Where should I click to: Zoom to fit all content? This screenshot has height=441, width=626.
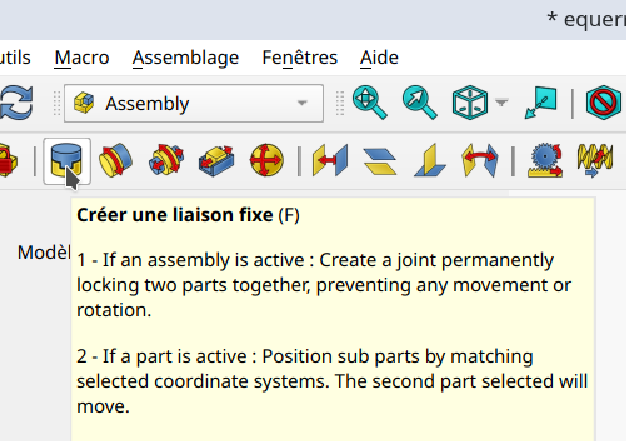(369, 102)
